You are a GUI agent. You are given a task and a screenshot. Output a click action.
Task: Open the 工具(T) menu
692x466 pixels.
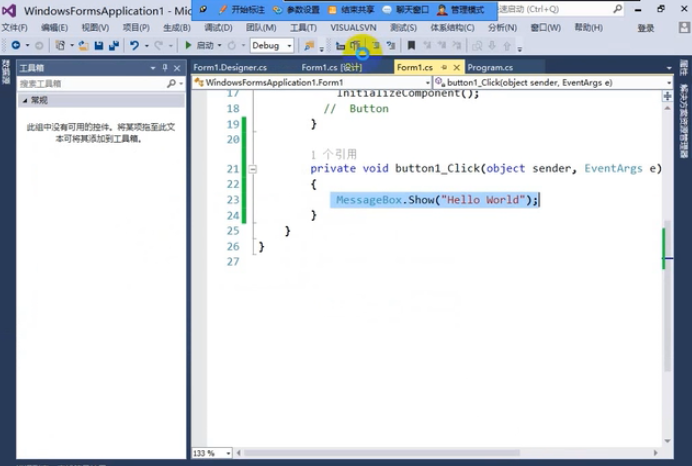pos(303,28)
